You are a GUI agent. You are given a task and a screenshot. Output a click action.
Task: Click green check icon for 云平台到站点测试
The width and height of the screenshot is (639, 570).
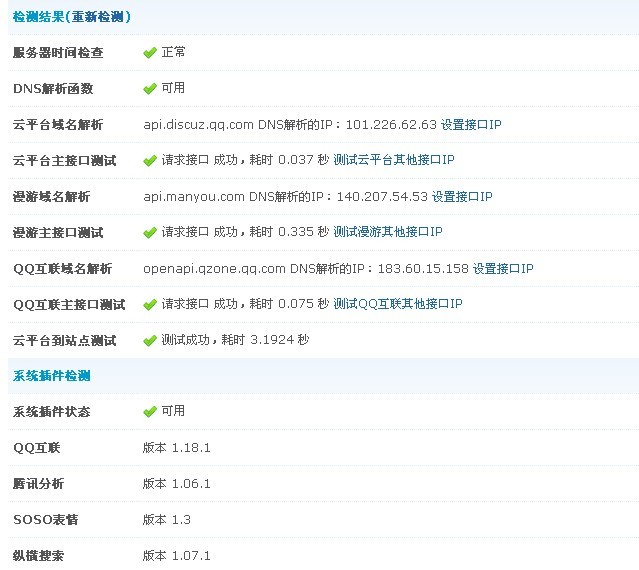tap(150, 341)
